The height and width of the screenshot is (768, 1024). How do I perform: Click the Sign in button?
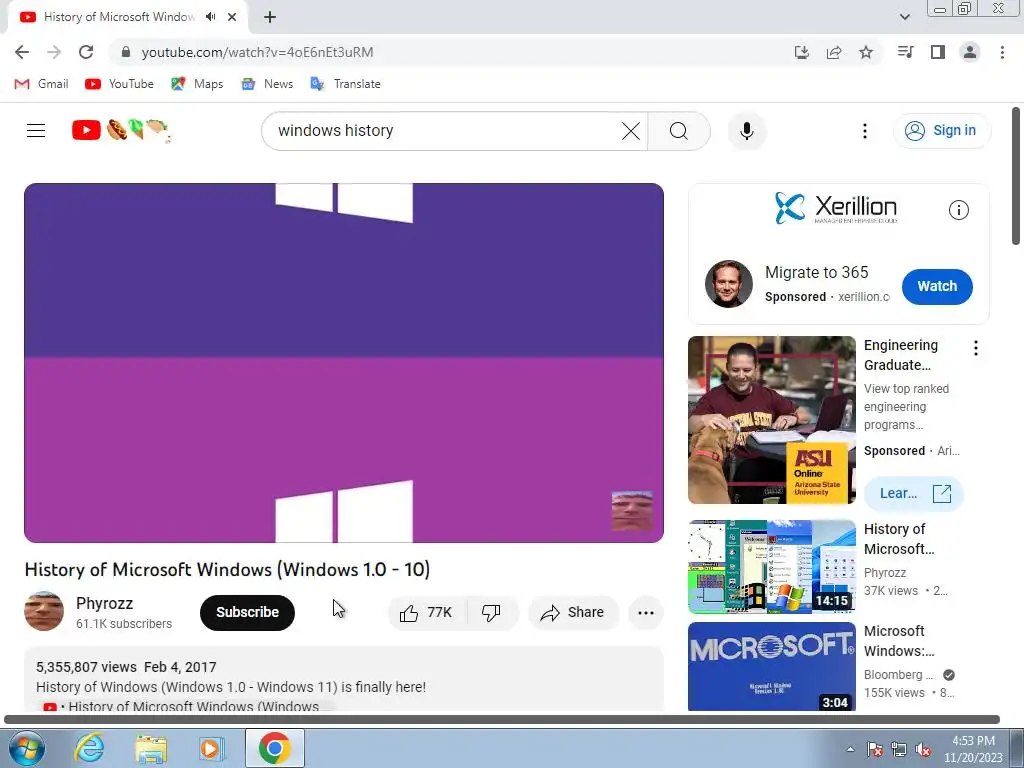941,131
